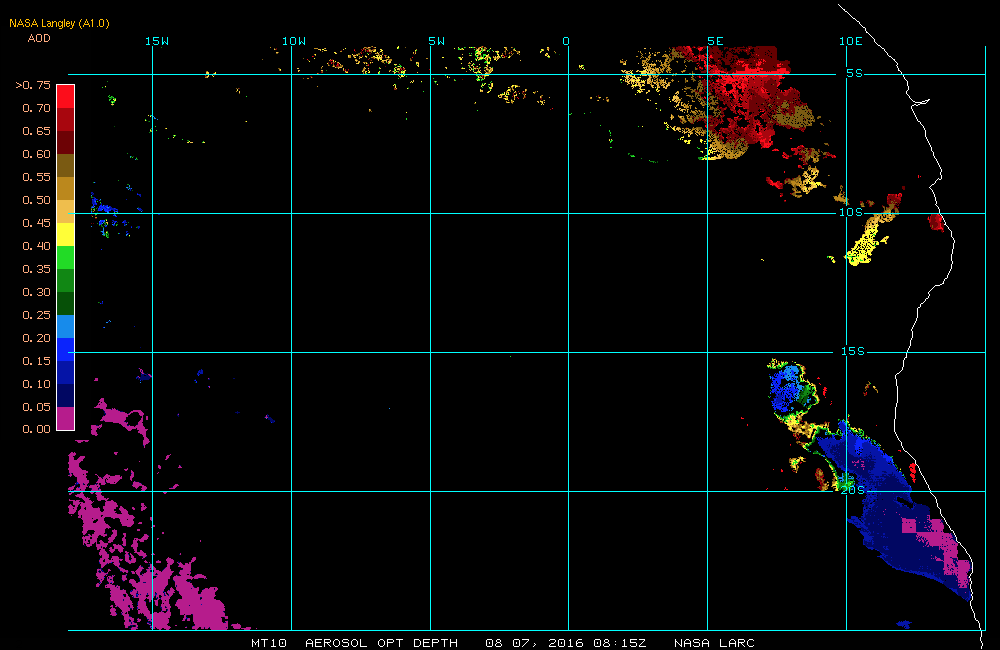Viewport: 1000px width, 650px height.
Task: Click the '0.50' legend value
Action: coord(36,200)
